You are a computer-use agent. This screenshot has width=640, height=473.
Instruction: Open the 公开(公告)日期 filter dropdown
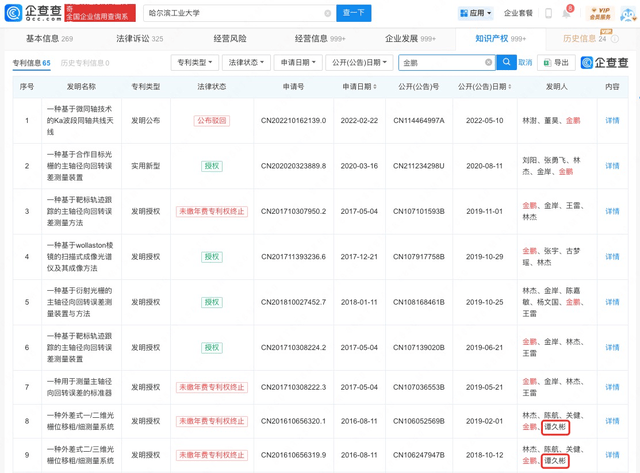point(359,62)
